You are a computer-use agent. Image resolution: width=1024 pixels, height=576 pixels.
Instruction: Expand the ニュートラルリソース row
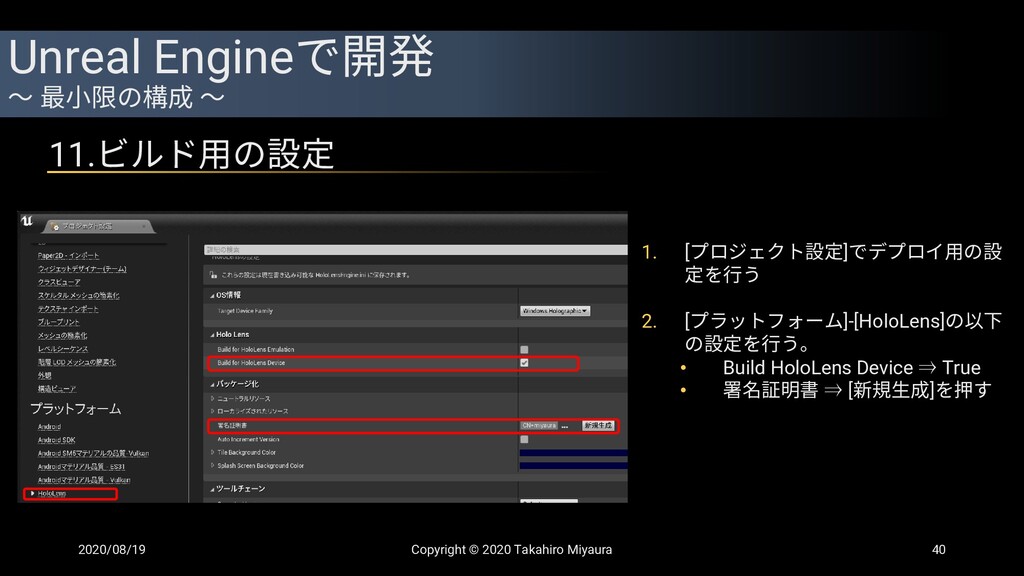(212, 398)
